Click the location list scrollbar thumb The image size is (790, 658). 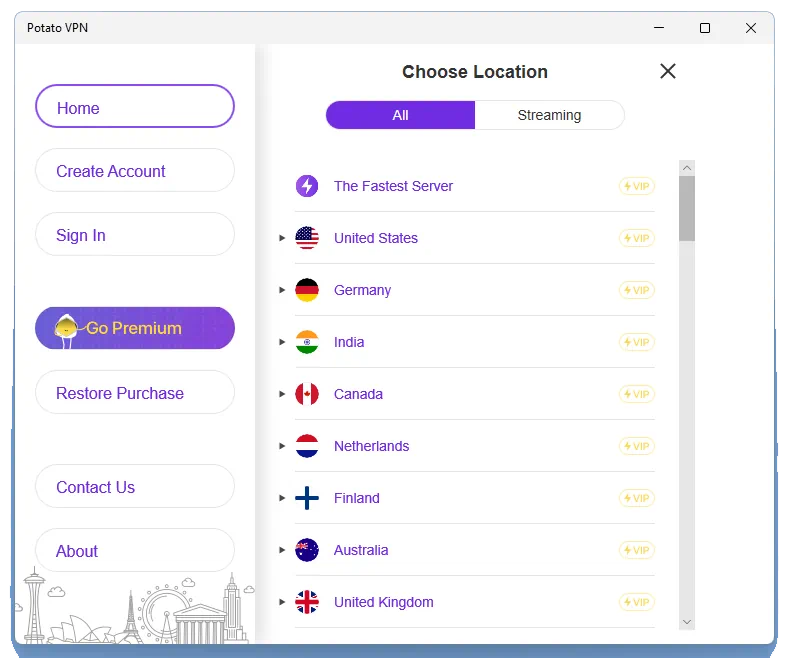(x=686, y=208)
